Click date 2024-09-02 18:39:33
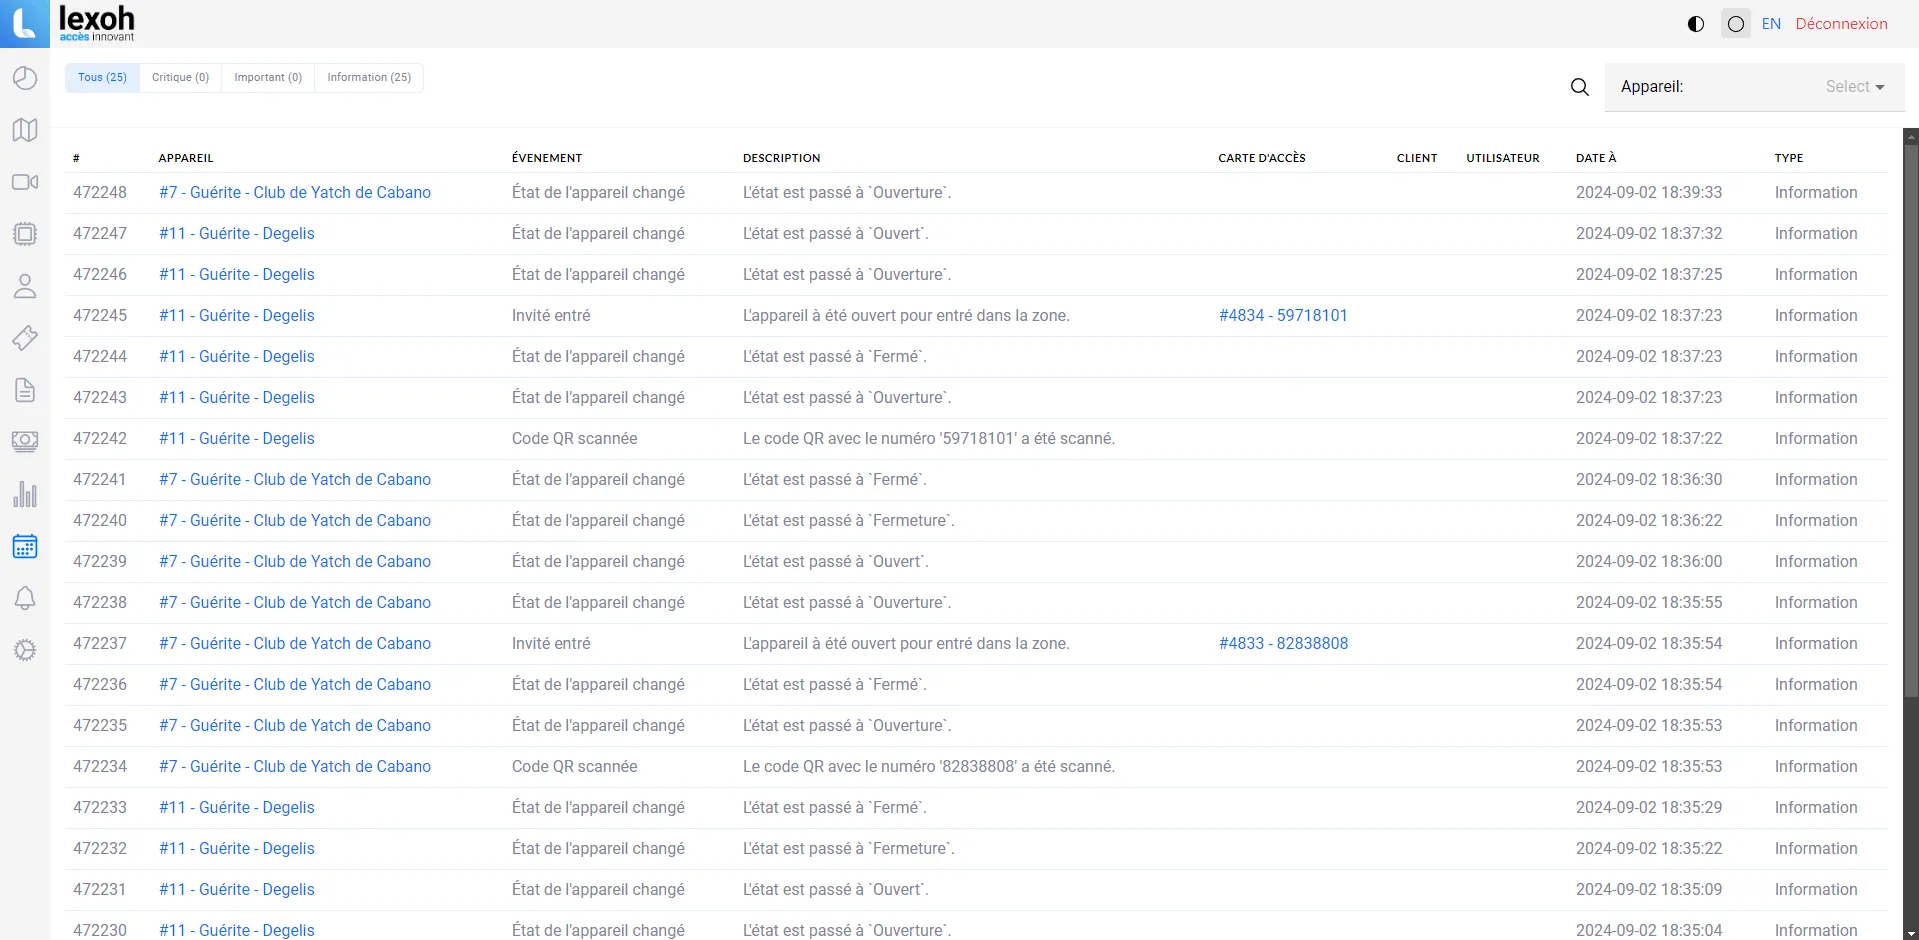The height and width of the screenshot is (940, 1919). point(1649,193)
